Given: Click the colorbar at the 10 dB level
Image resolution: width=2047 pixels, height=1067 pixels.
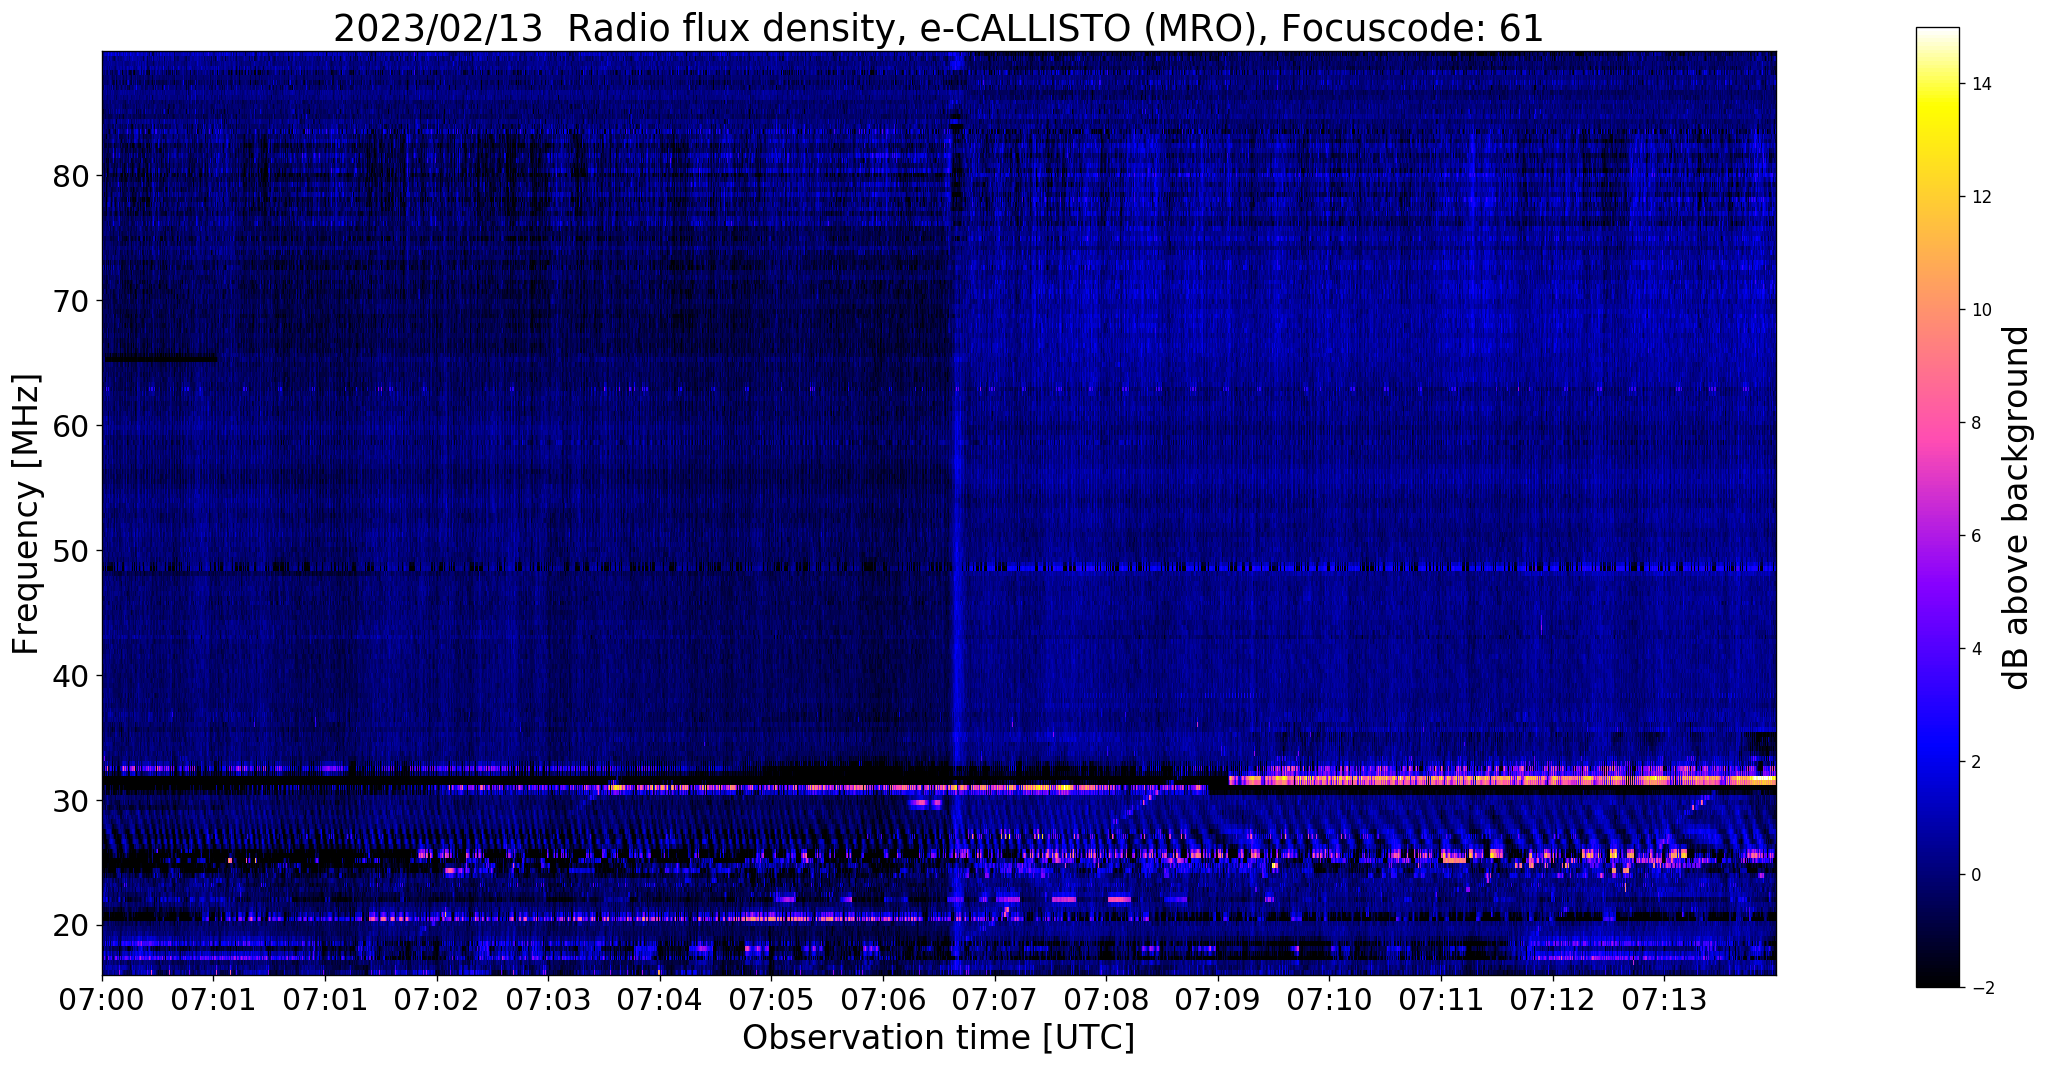Looking at the screenshot, I should pos(1937,310).
